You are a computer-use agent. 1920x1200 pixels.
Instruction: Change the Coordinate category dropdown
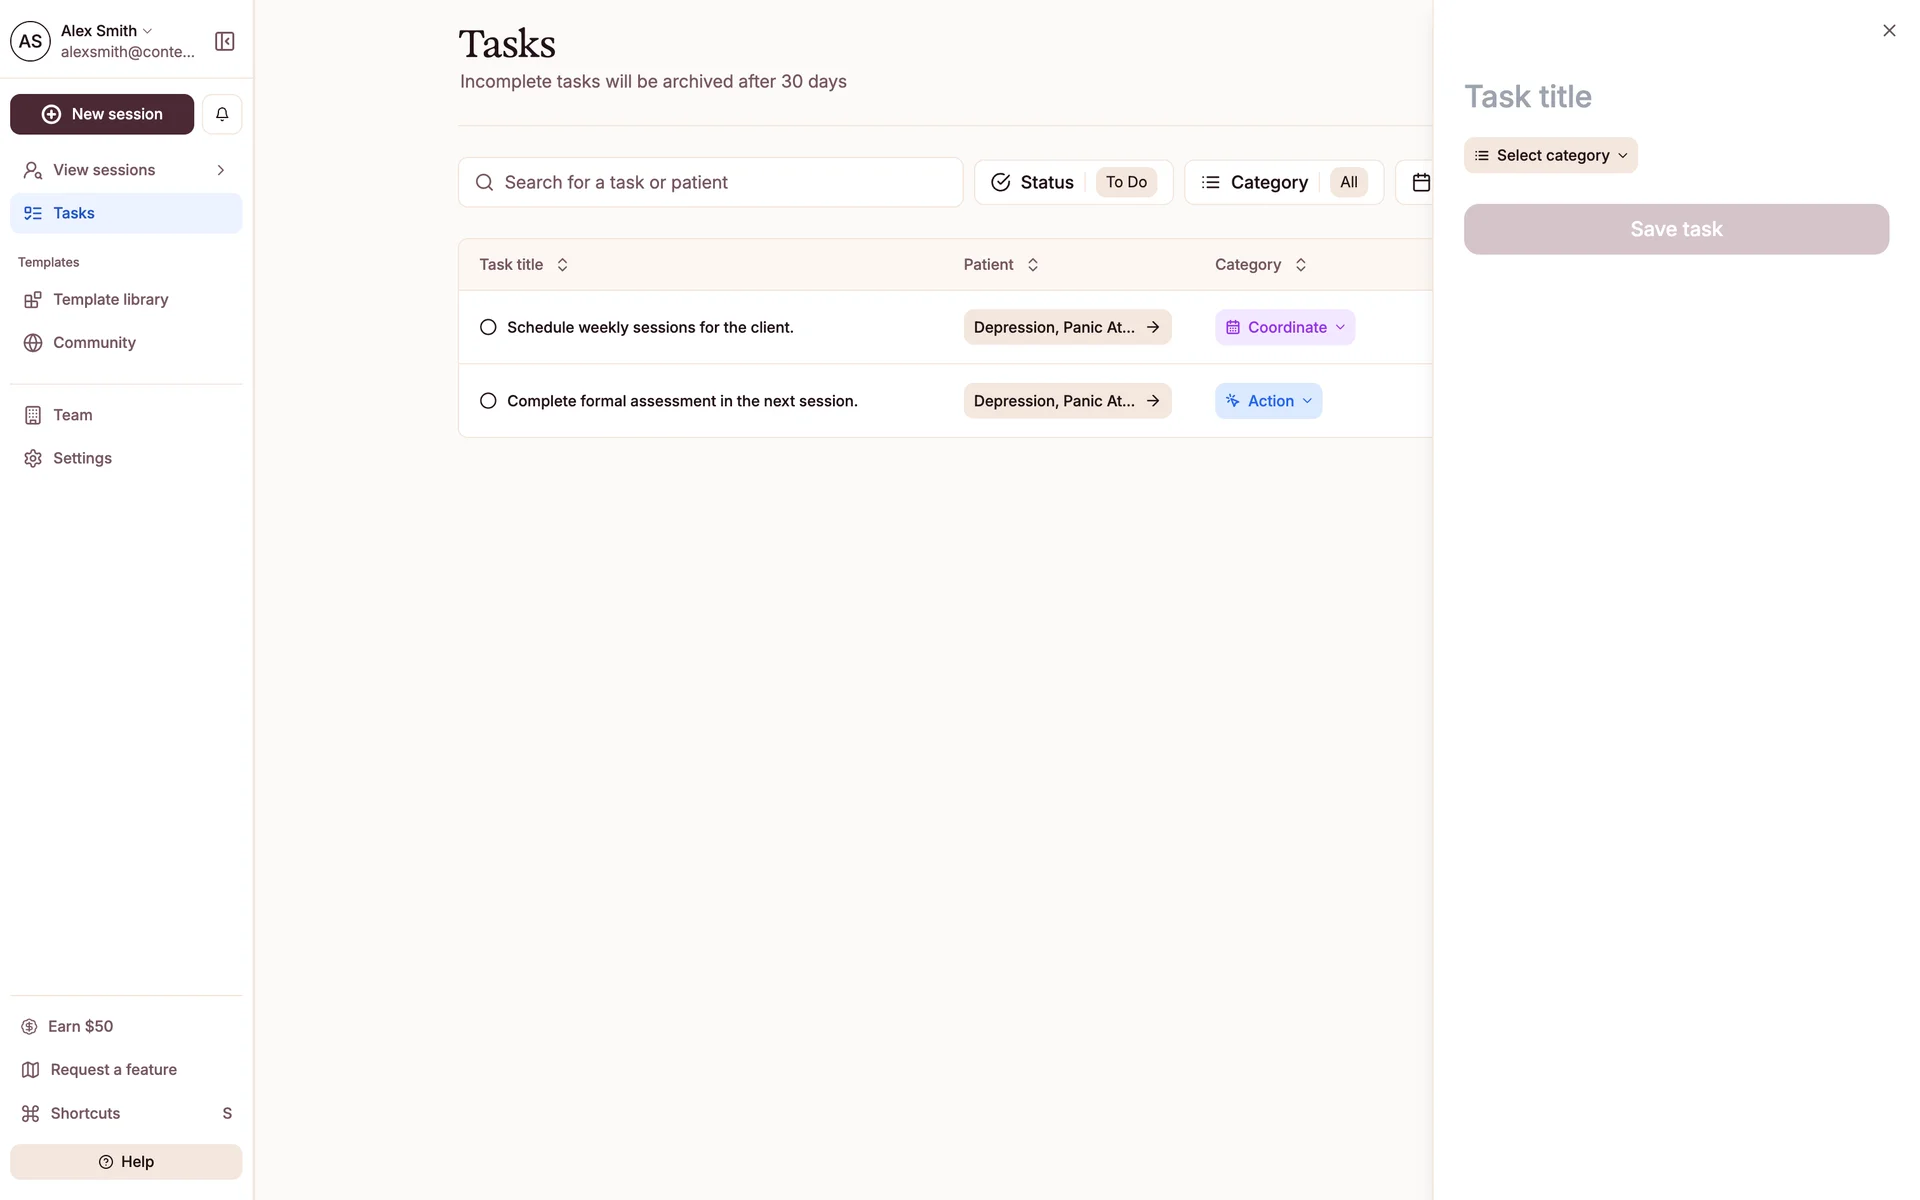pyautogui.click(x=1285, y=327)
